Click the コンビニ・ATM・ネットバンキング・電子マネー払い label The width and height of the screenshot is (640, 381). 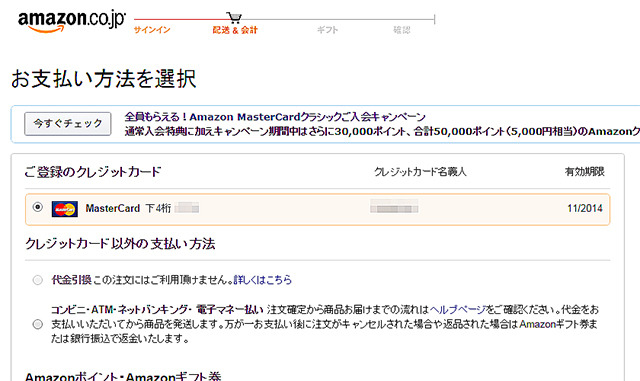click(x=157, y=310)
